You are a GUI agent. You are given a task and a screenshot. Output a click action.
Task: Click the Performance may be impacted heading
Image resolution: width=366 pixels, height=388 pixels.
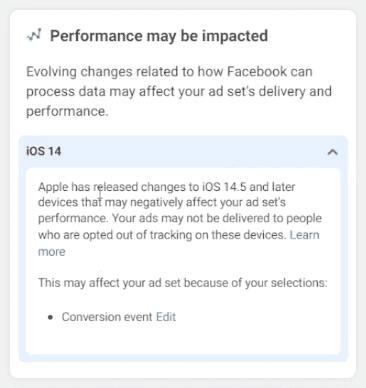click(x=159, y=36)
